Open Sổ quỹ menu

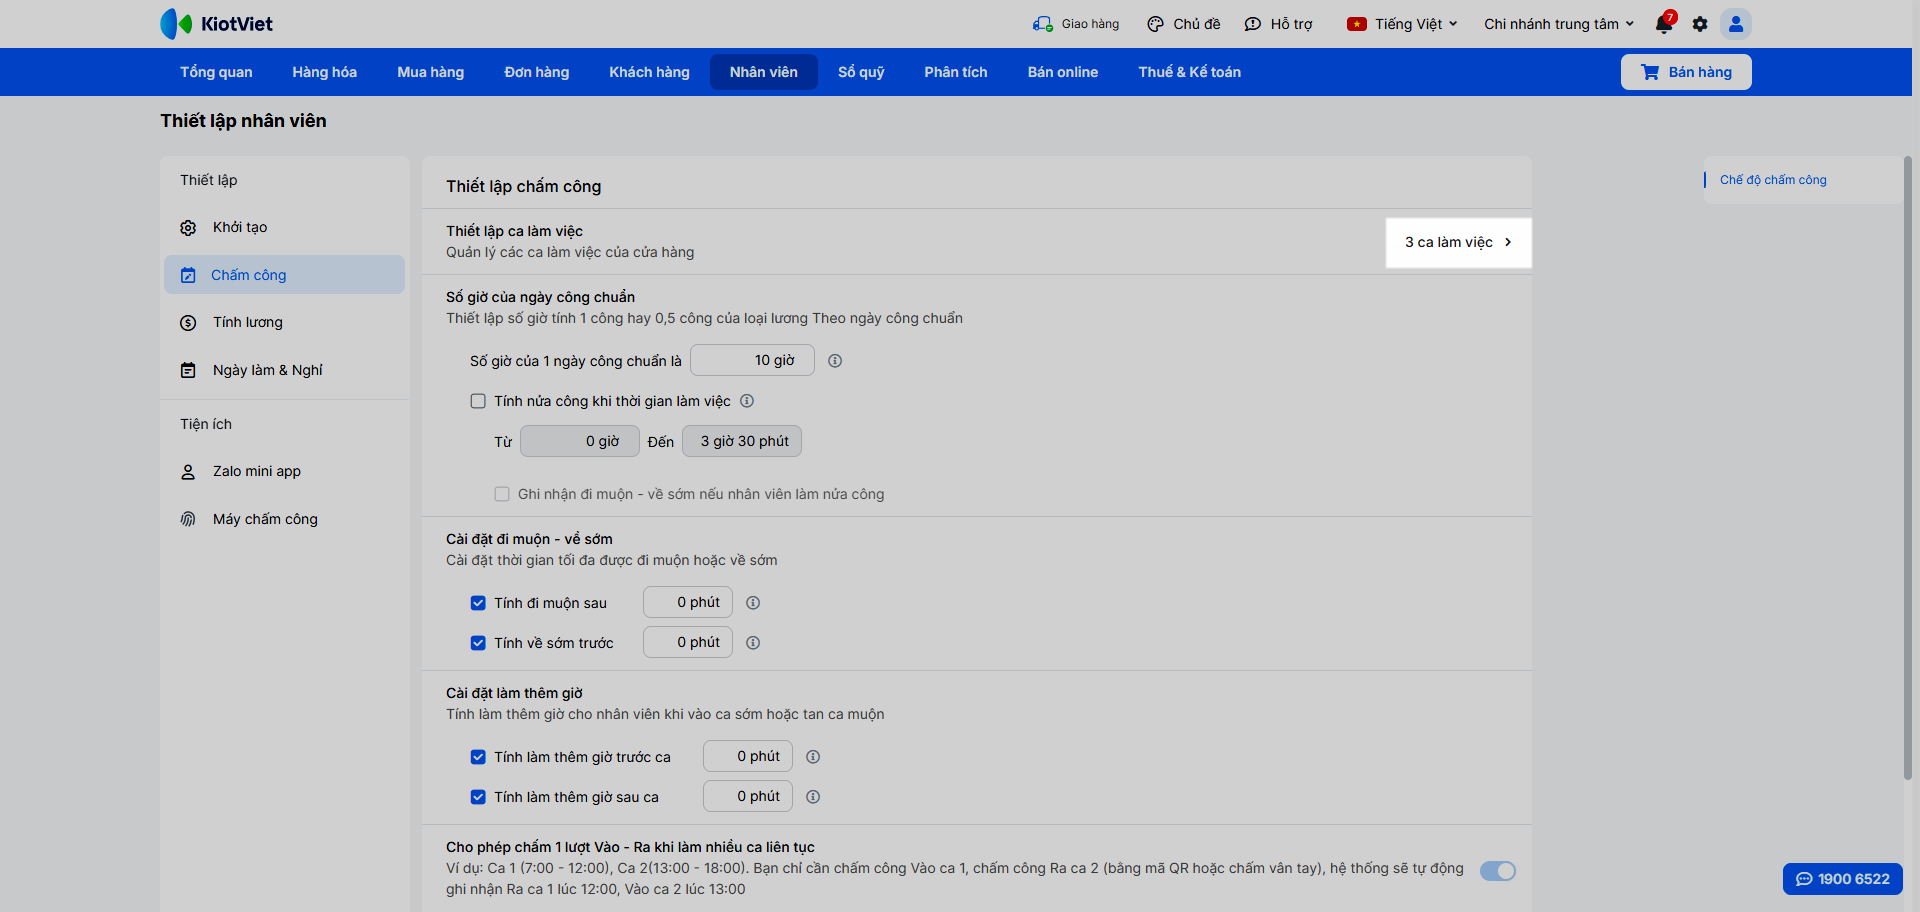pyautogui.click(x=861, y=72)
